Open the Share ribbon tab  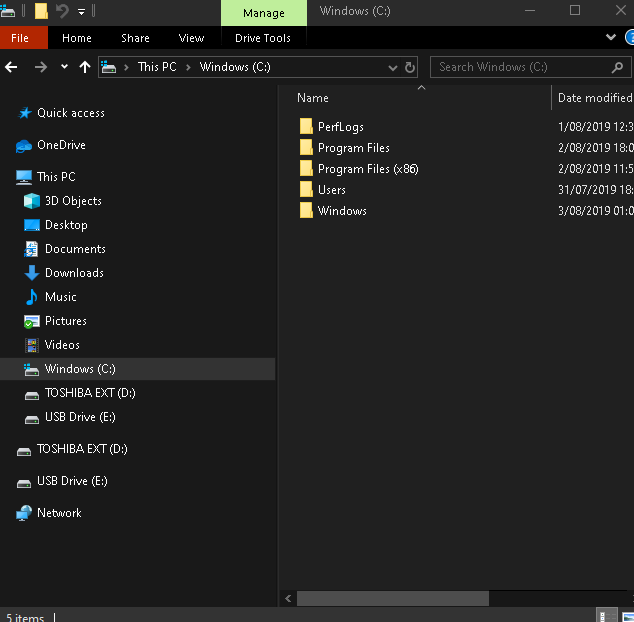(135, 38)
